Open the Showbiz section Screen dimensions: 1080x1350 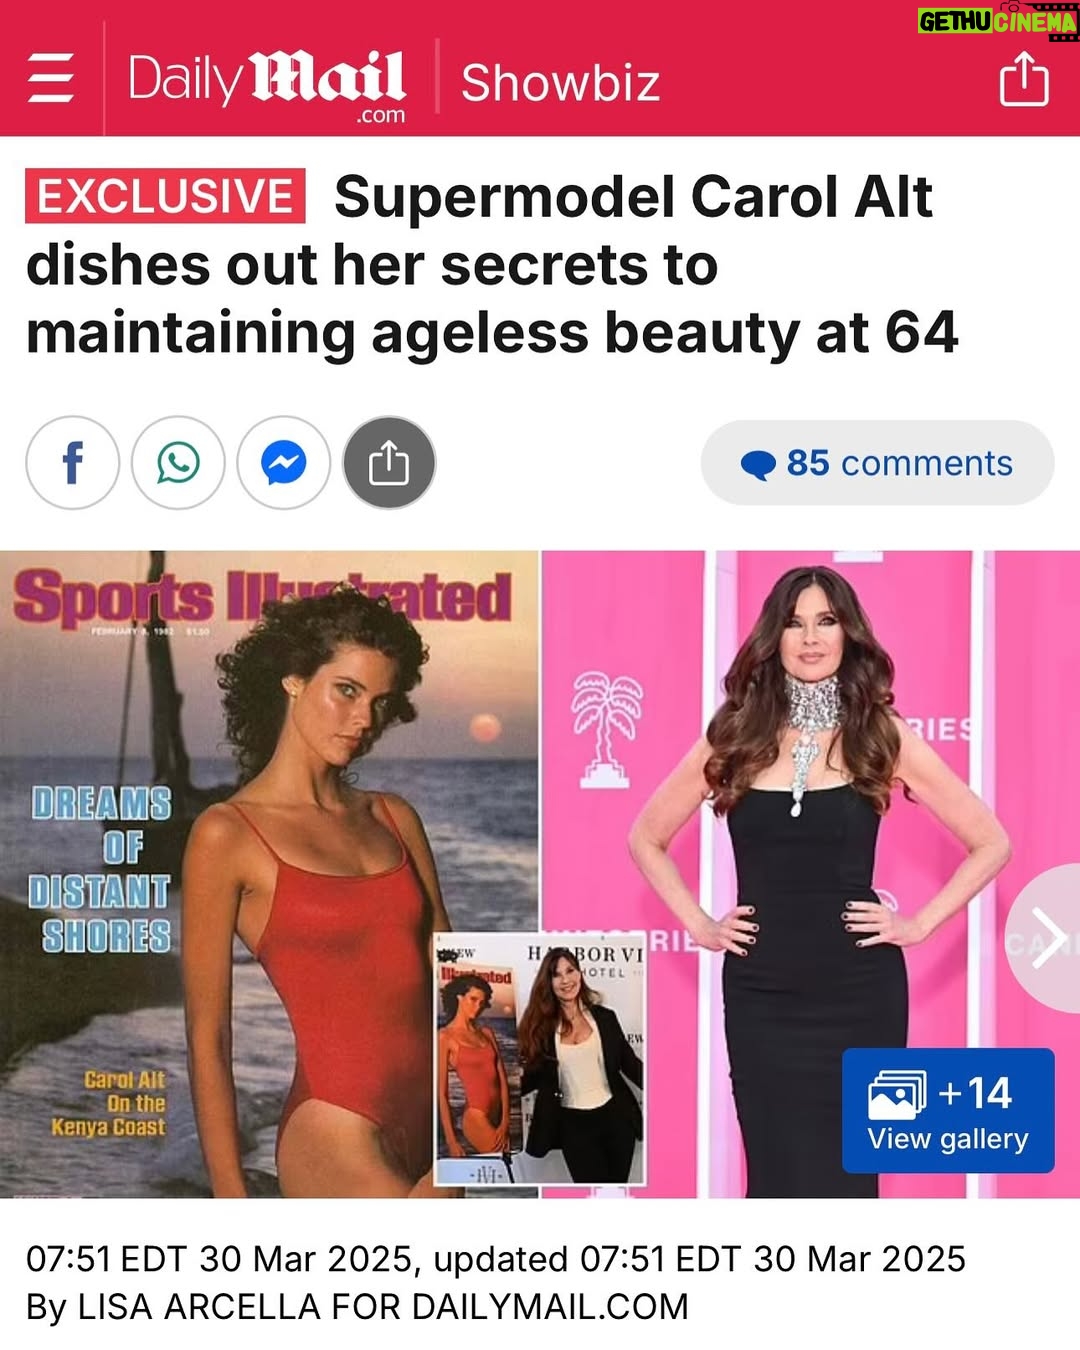pos(560,83)
